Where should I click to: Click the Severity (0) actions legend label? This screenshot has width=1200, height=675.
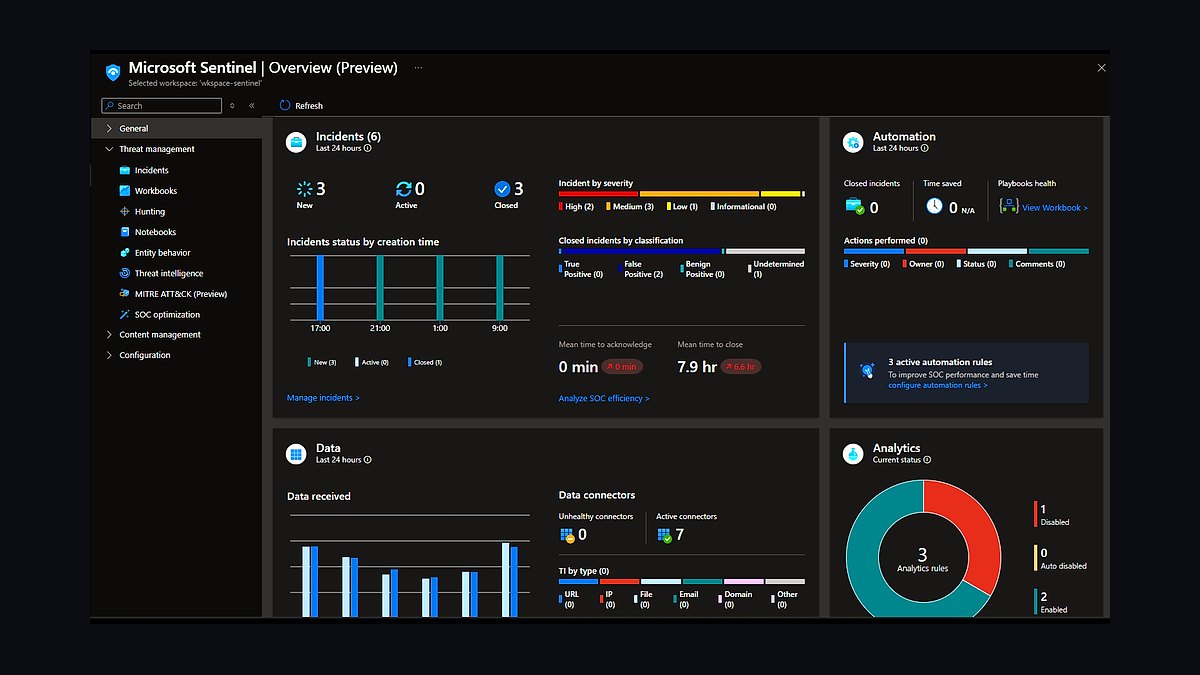(870, 264)
